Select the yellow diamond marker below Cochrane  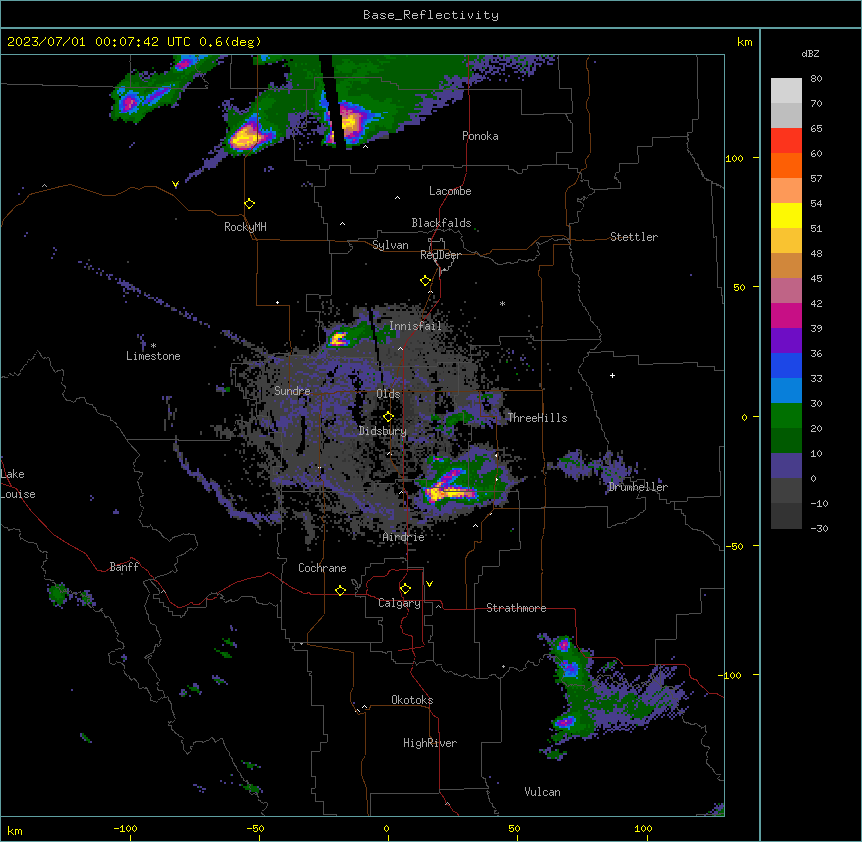click(x=340, y=590)
